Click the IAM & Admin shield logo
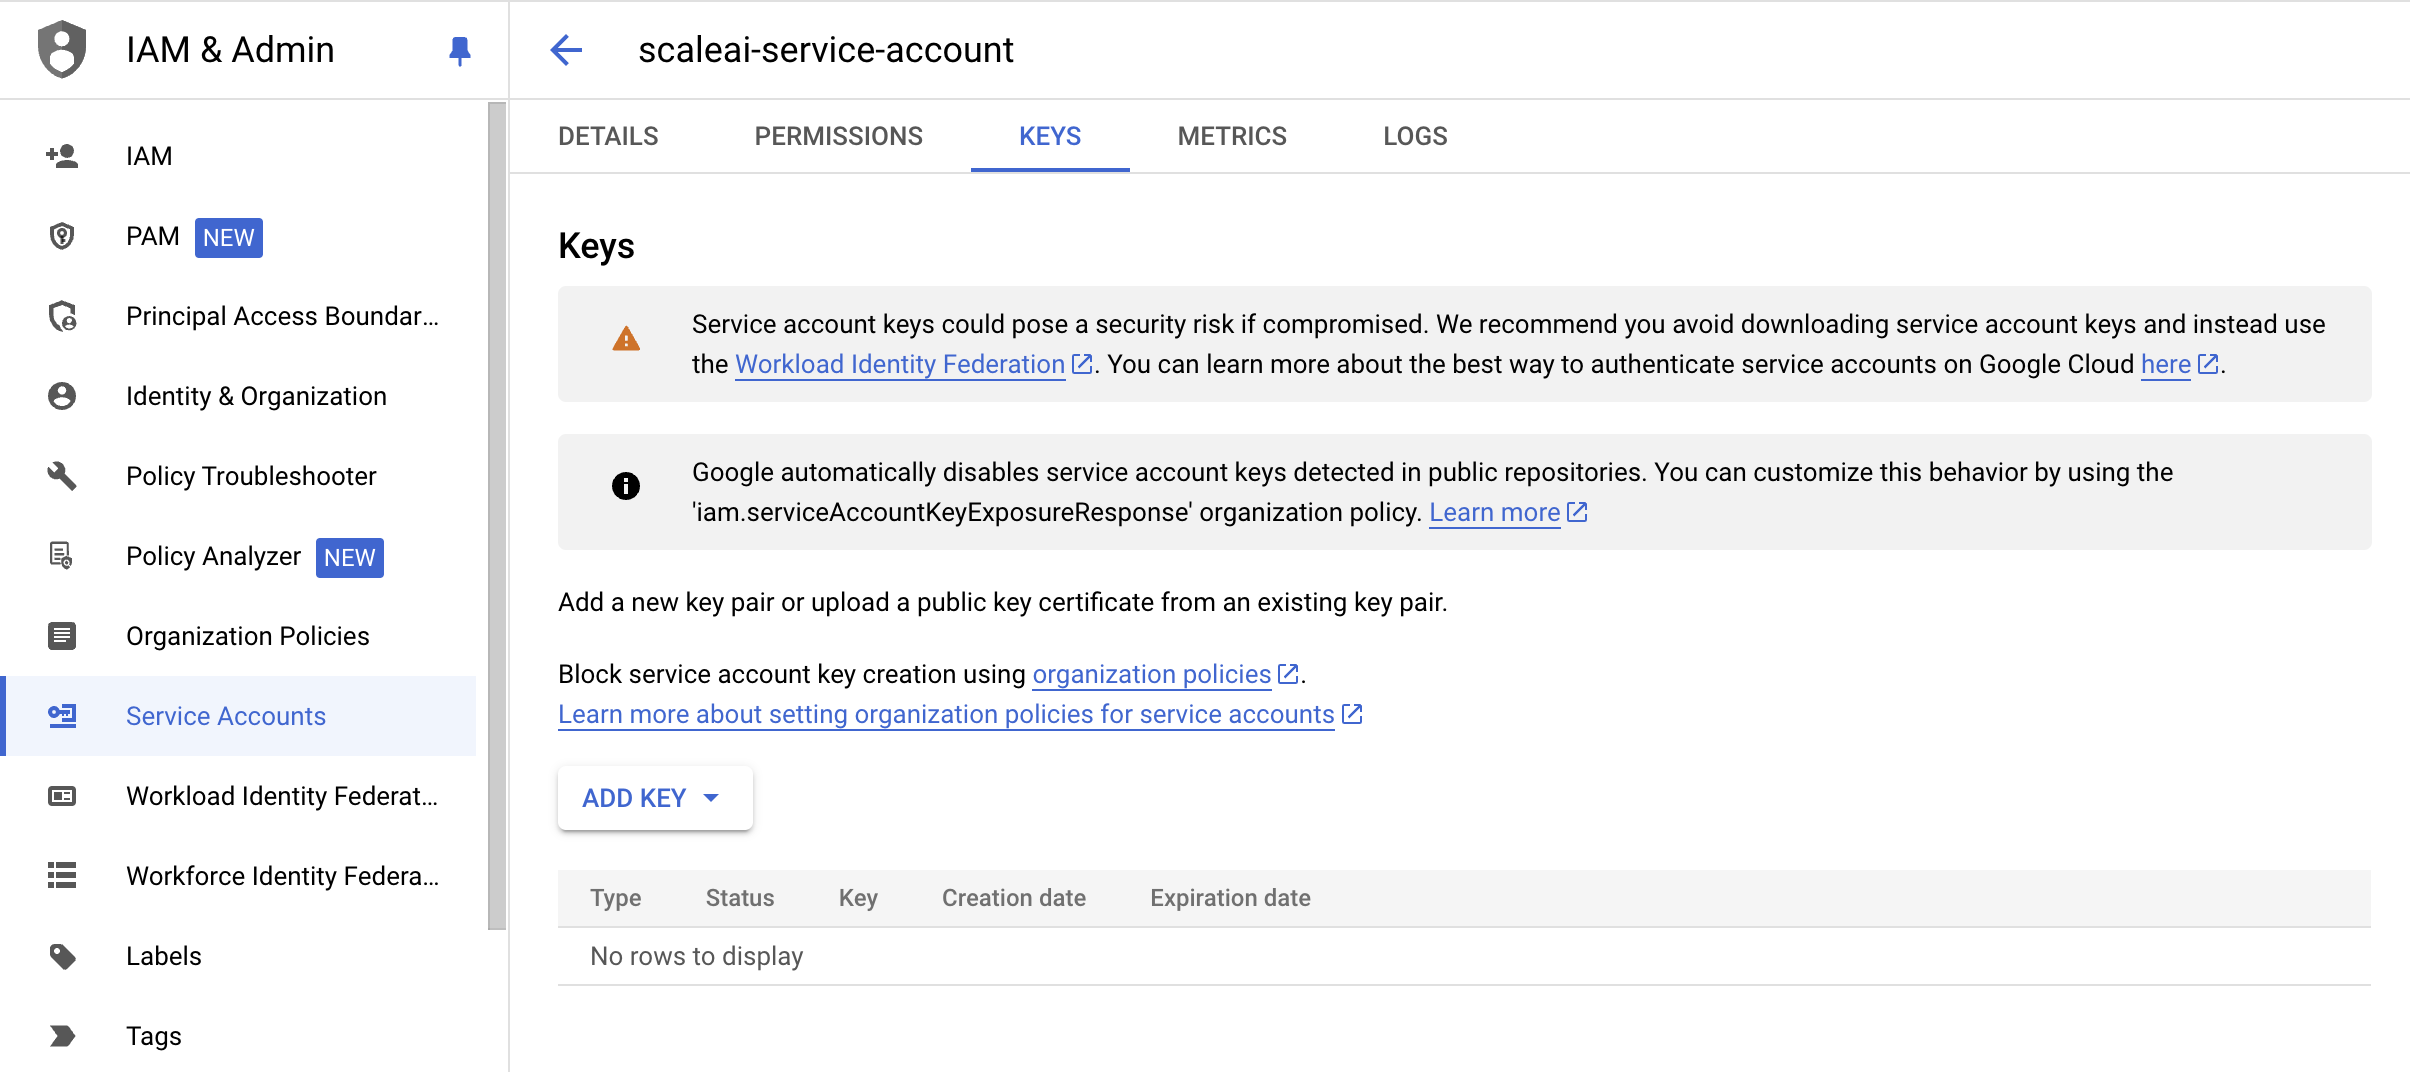Viewport: 2410px width, 1072px height. (x=62, y=50)
